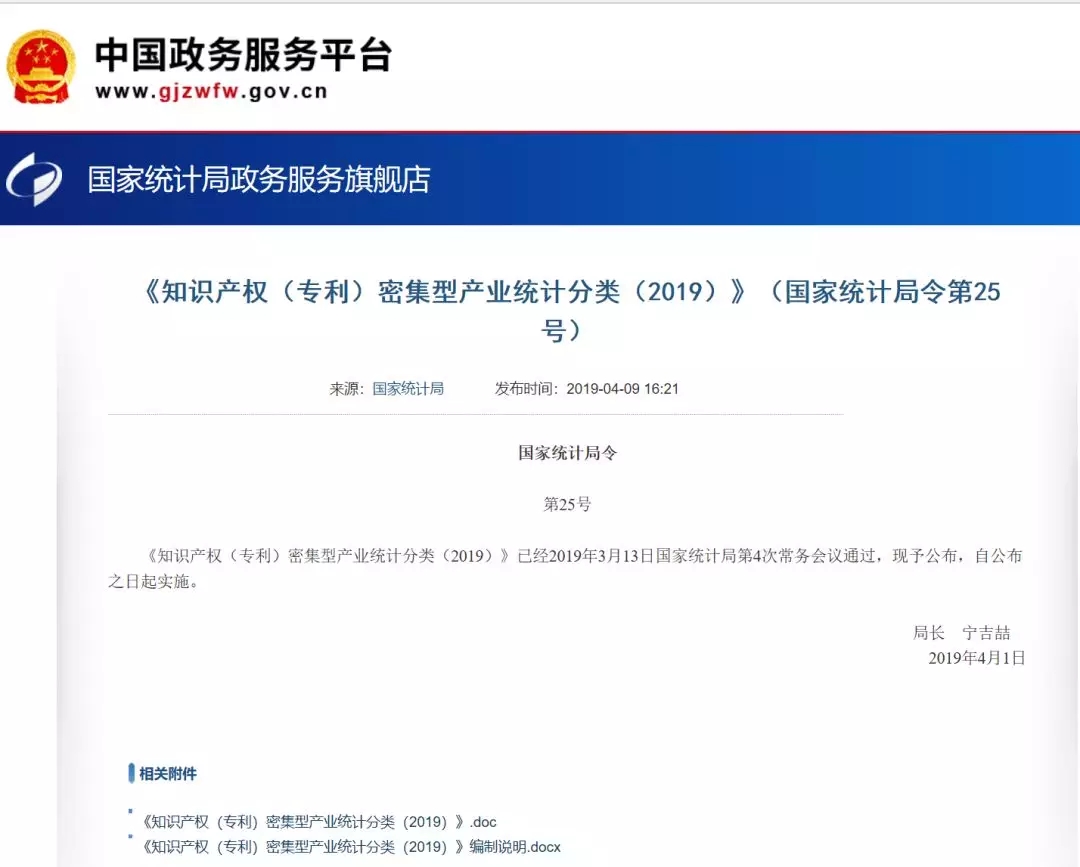Click the body paragraph beginning 《知识产权（专利）
The image size is (1080, 867).
(x=565, y=568)
